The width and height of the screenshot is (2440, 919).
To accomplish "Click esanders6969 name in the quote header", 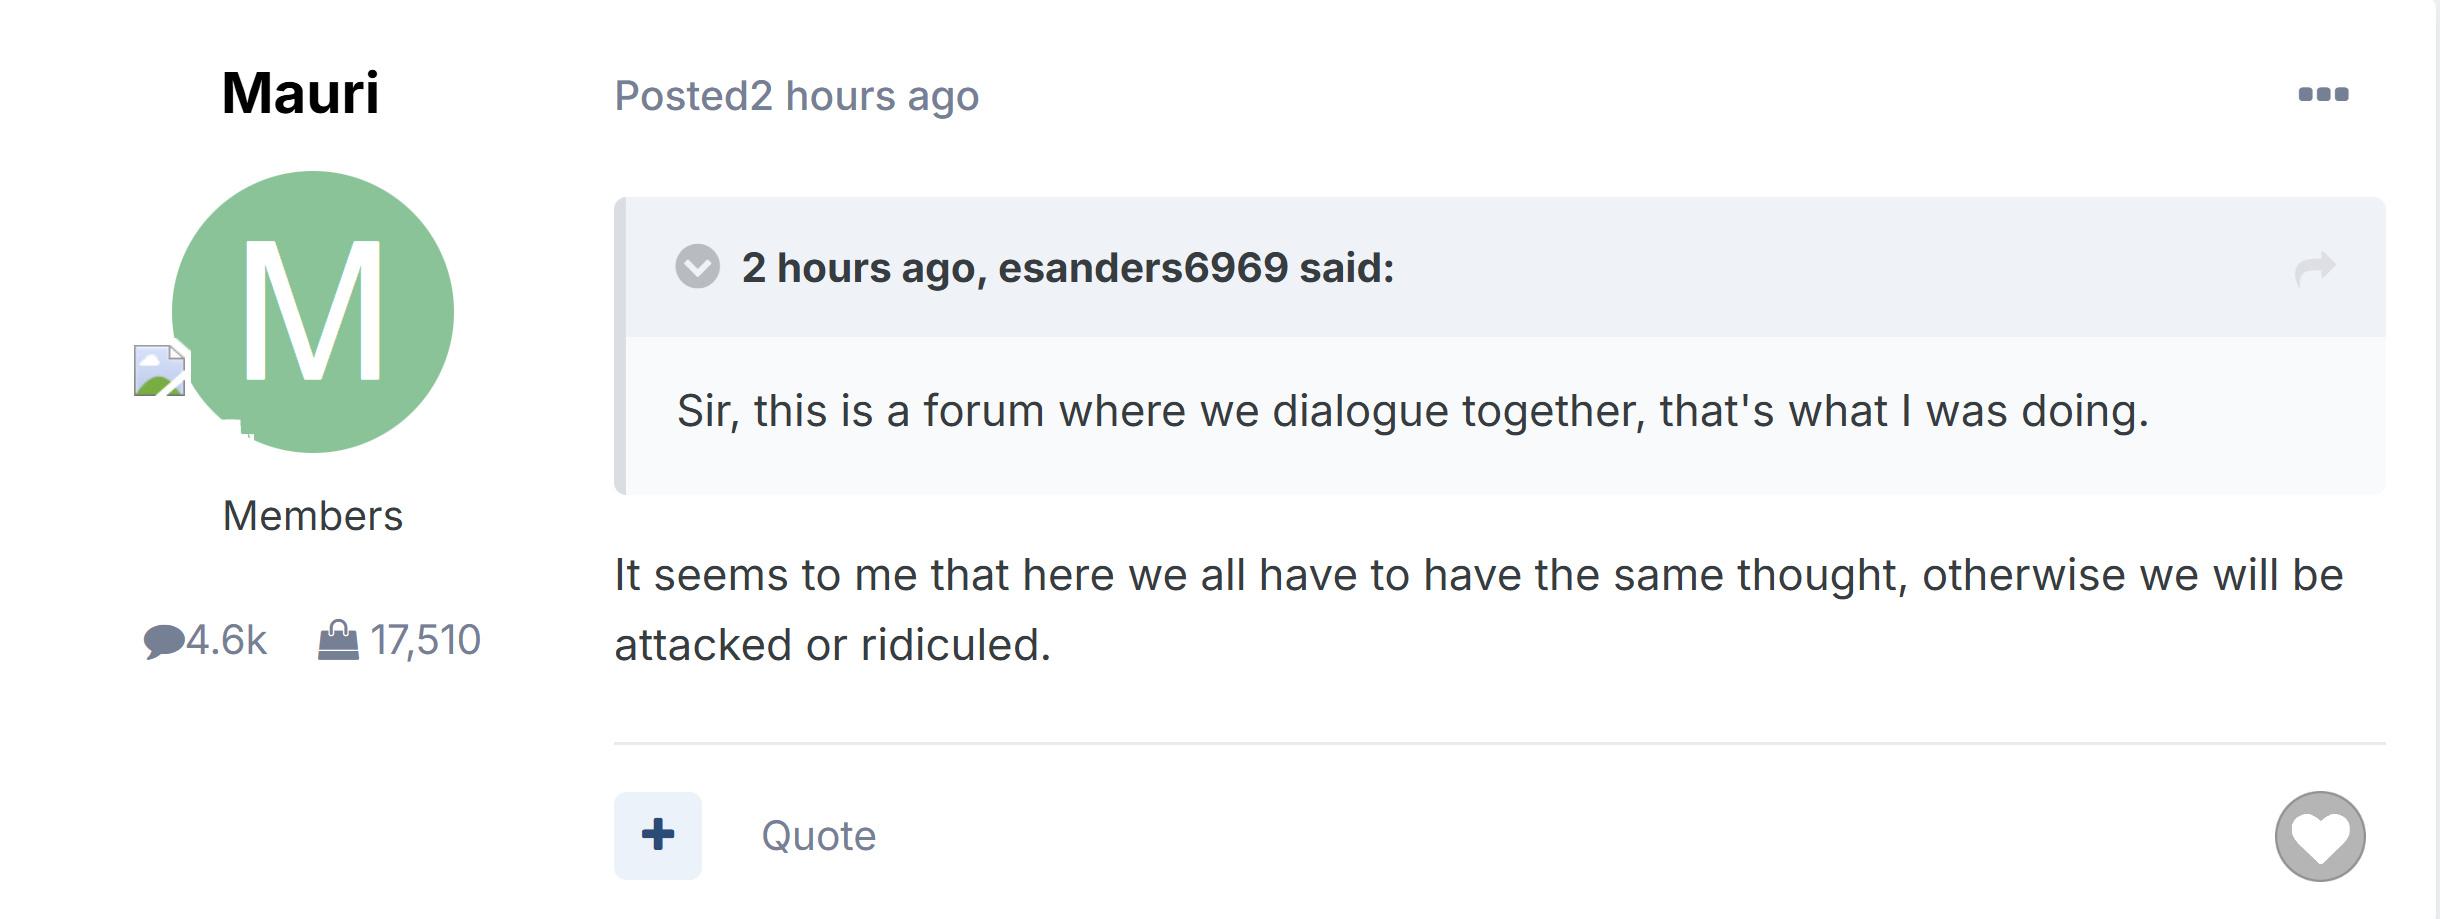I will pyautogui.click(x=1142, y=268).
